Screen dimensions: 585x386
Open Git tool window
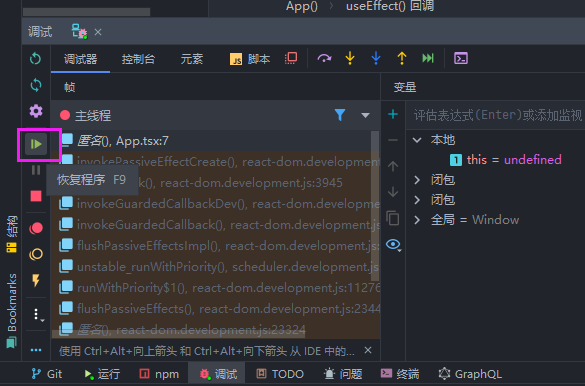(x=47, y=374)
